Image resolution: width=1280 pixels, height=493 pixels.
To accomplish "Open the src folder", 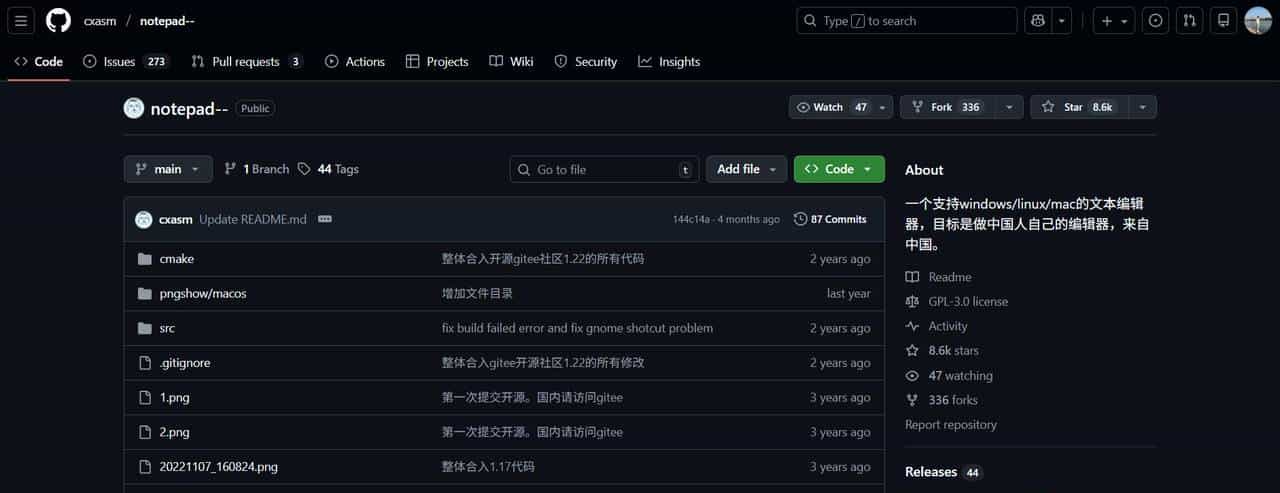I will pyautogui.click(x=167, y=328).
